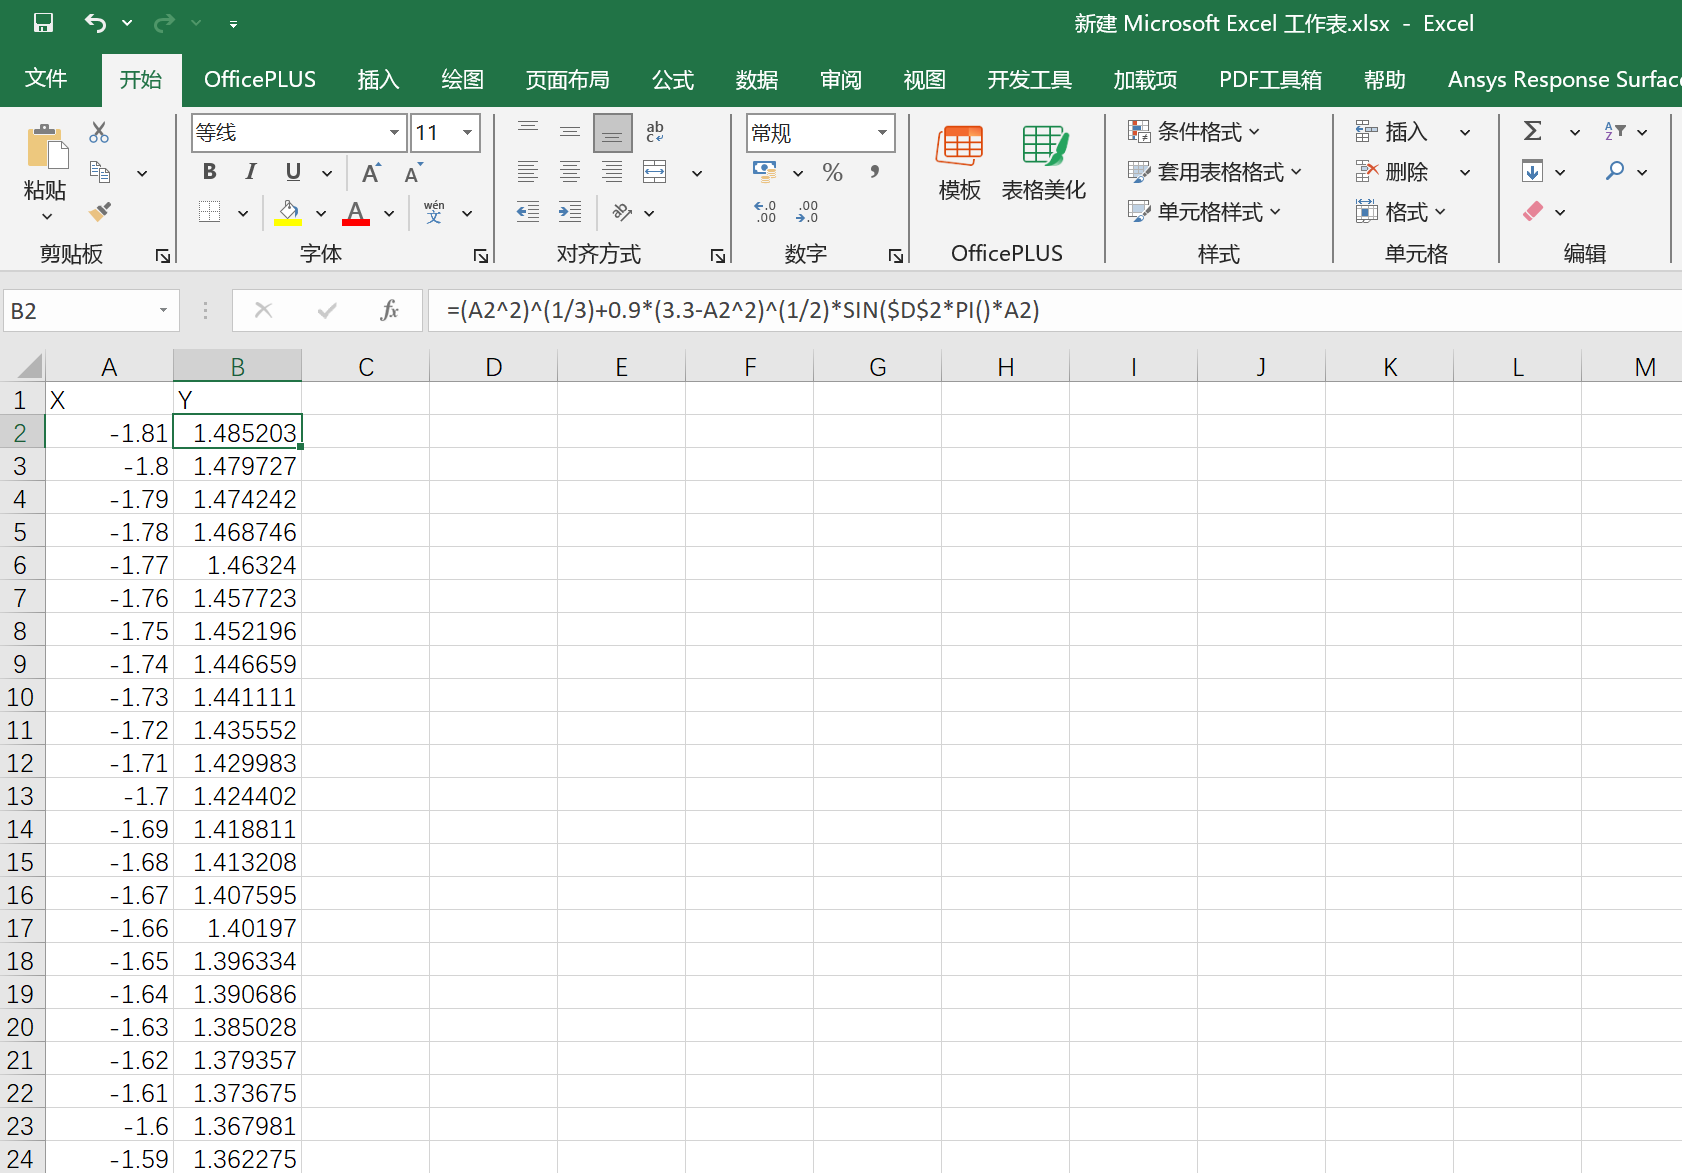Viewport: 1682px width, 1173px height.
Task: Toggle Bold formatting
Action: pos(209,172)
